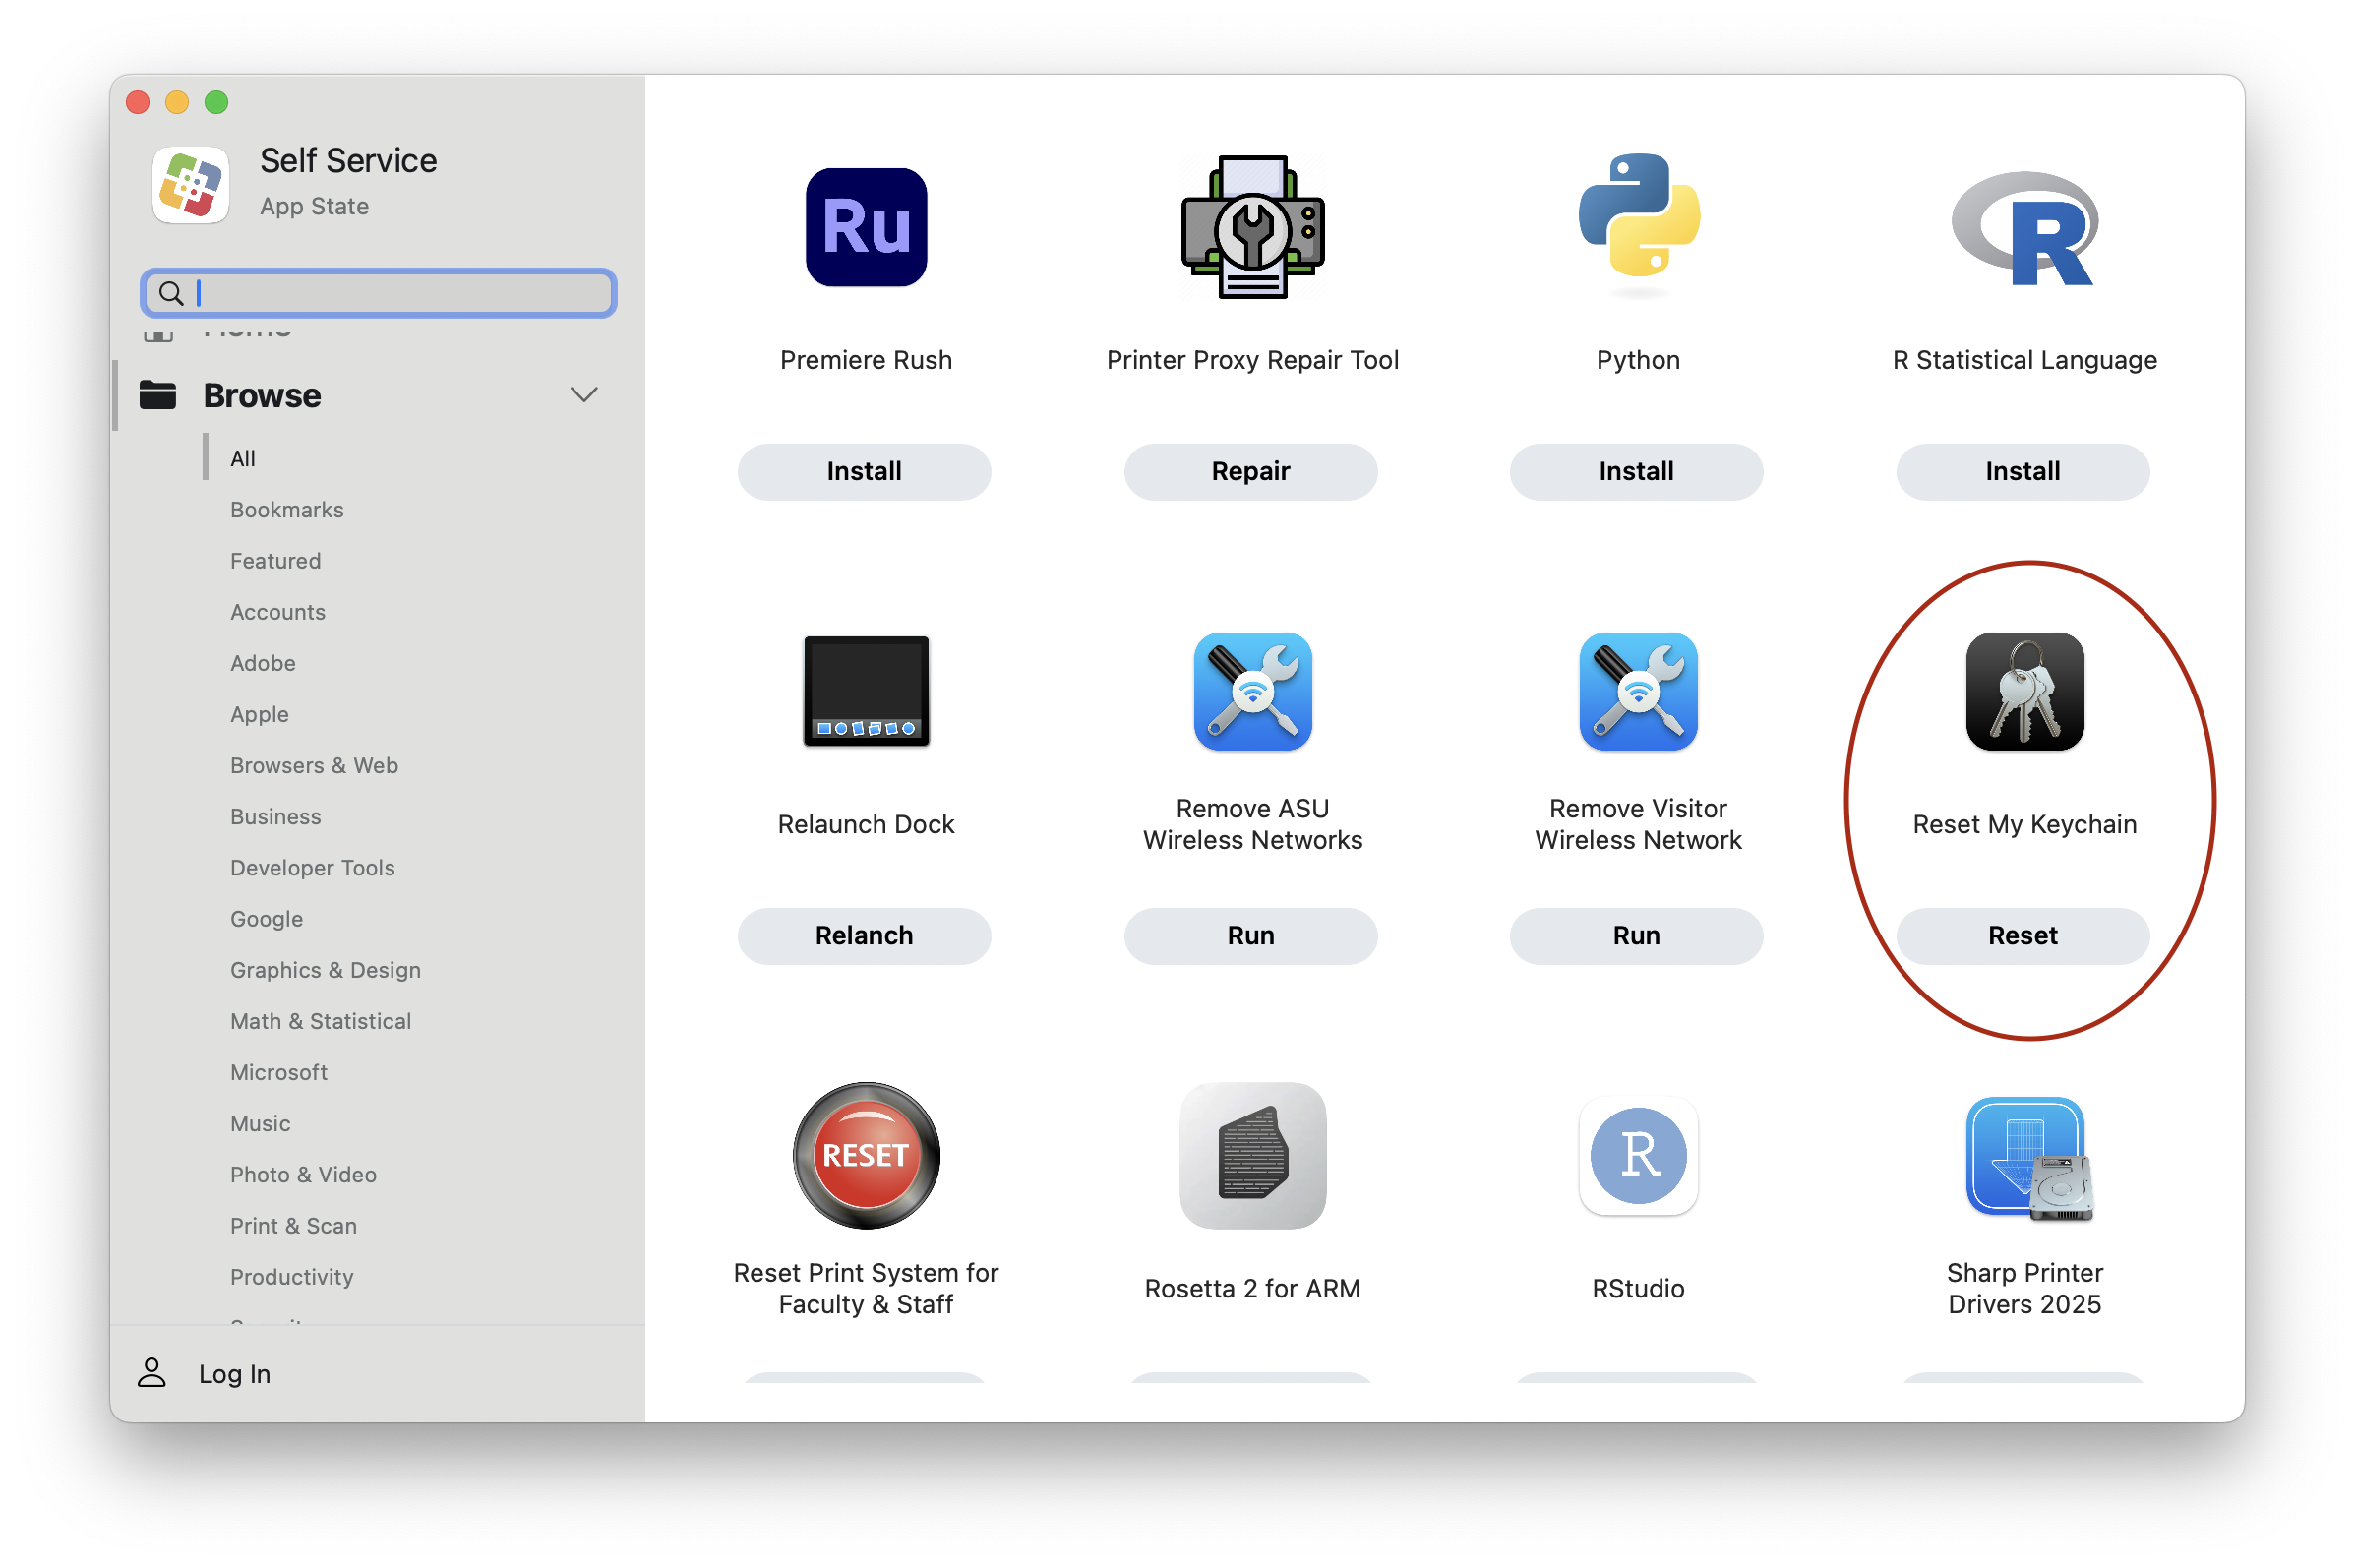The image size is (2355, 1568).
Task: Install R Statistical Language
Action: pyautogui.click(x=2022, y=471)
